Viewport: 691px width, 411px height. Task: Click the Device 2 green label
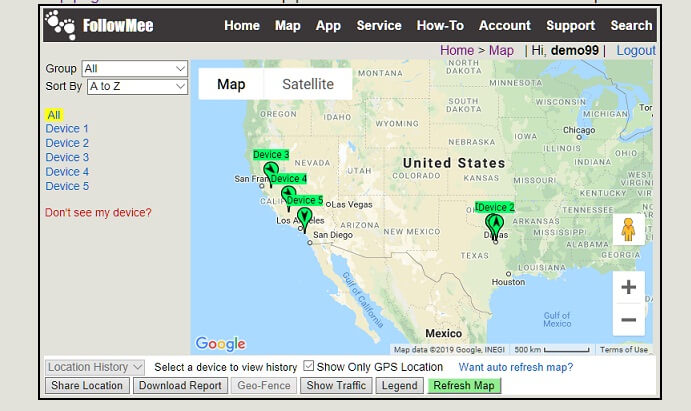495,207
